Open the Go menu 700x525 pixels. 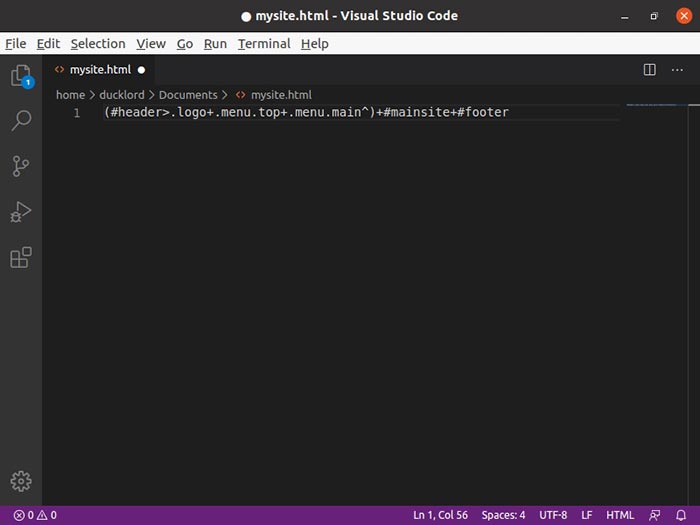click(x=185, y=44)
